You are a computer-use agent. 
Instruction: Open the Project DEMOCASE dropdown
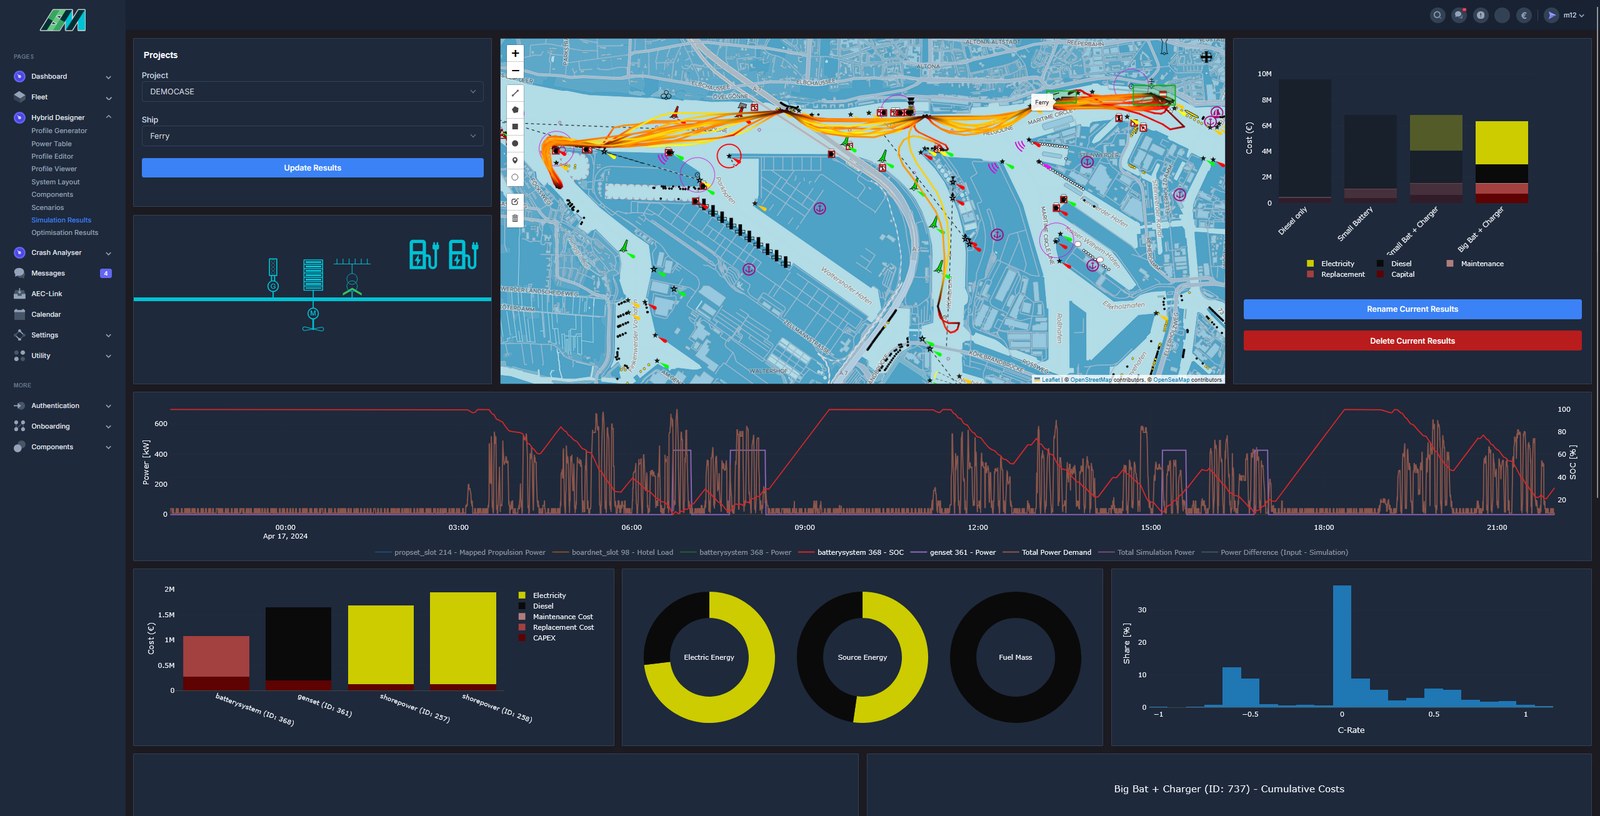point(312,92)
